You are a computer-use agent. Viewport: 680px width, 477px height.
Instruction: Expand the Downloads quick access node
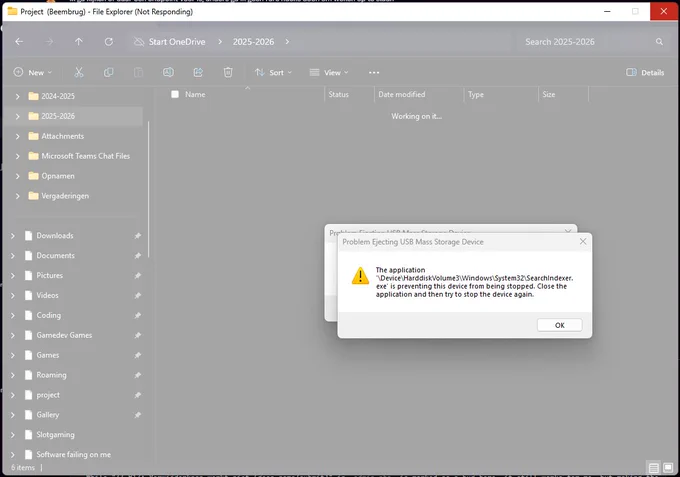coord(13,236)
